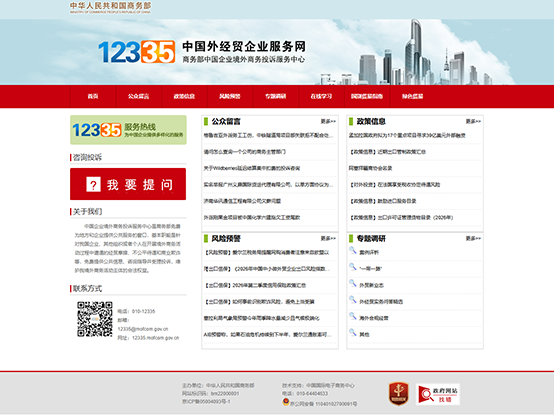Open the 外贸新业态 topic
Viewport: 554px width, 415px height.
(371, 285)
